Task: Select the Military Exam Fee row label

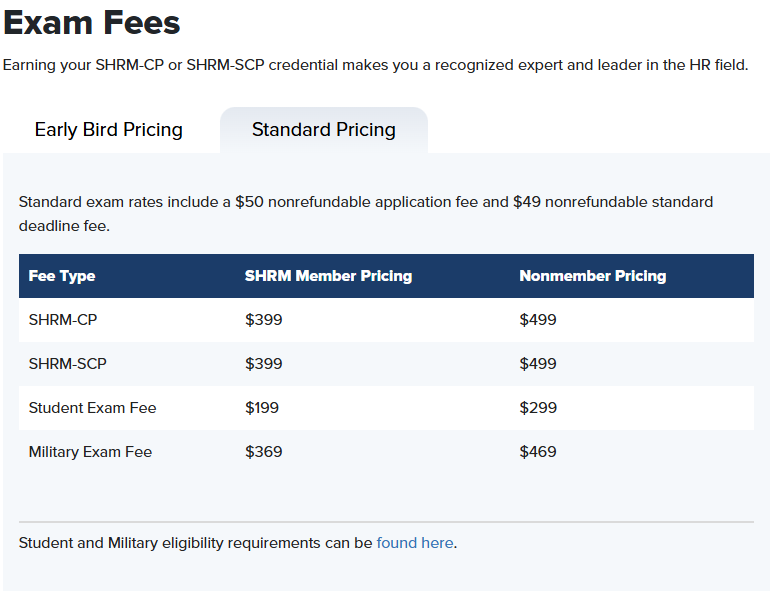Action: (x=90, y=452)
